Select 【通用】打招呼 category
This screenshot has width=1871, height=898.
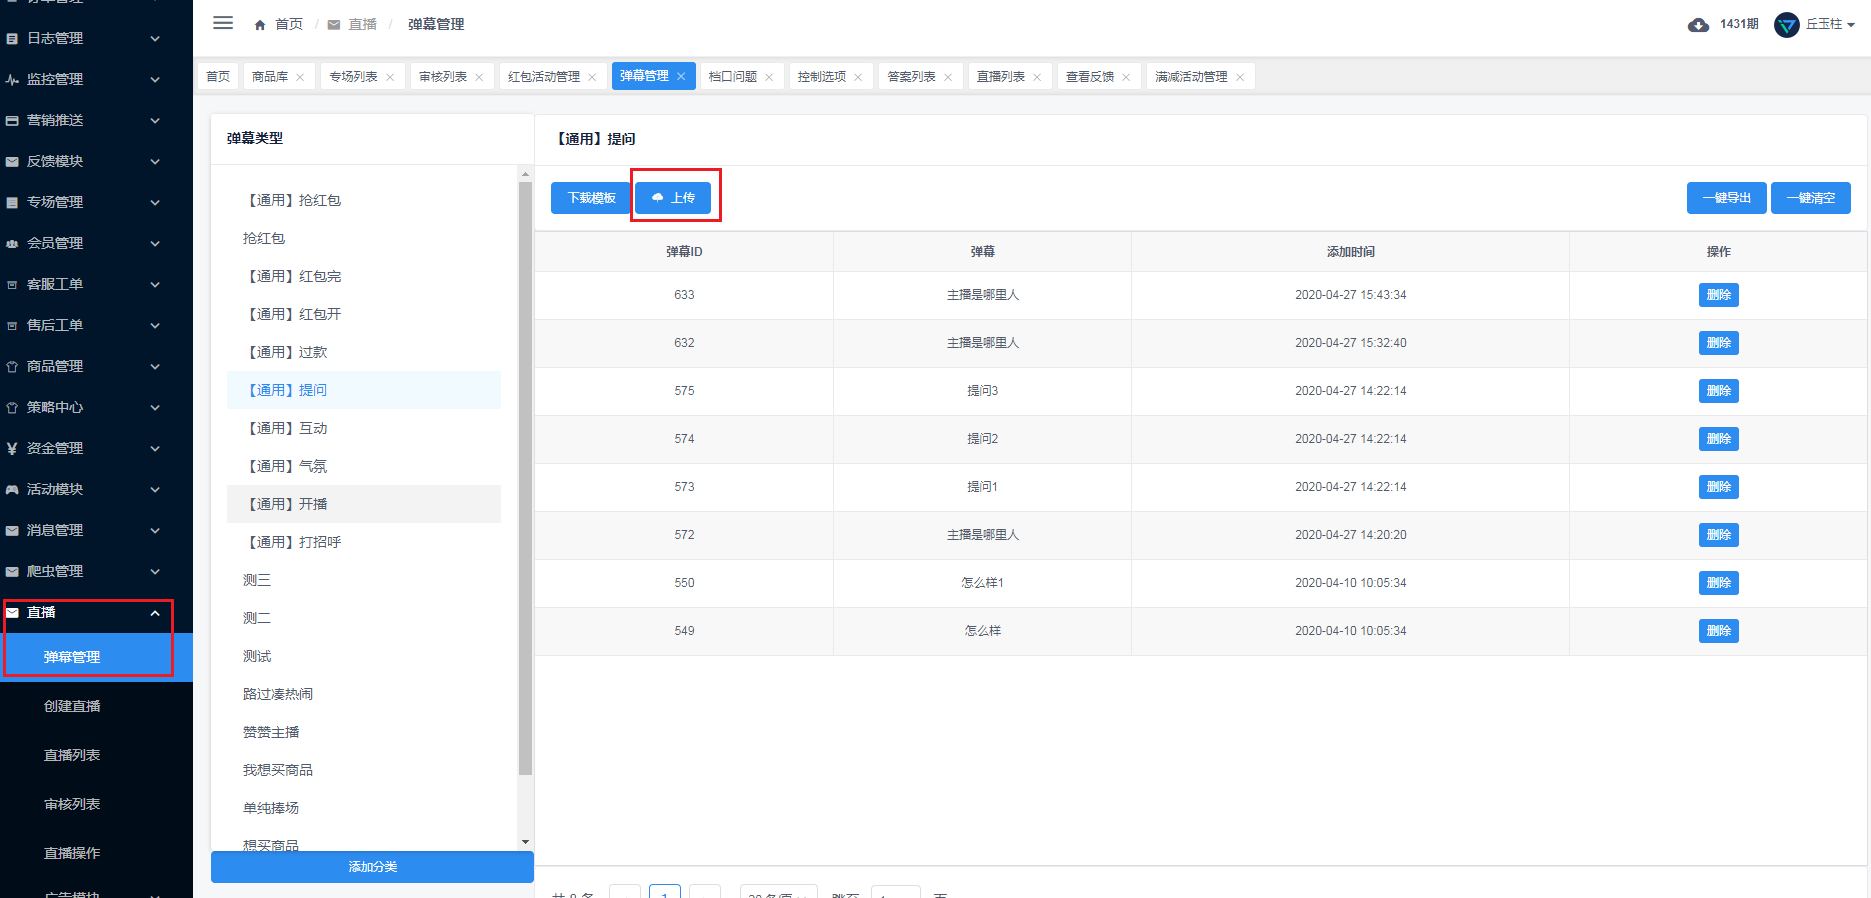click(x=364, y=542)
